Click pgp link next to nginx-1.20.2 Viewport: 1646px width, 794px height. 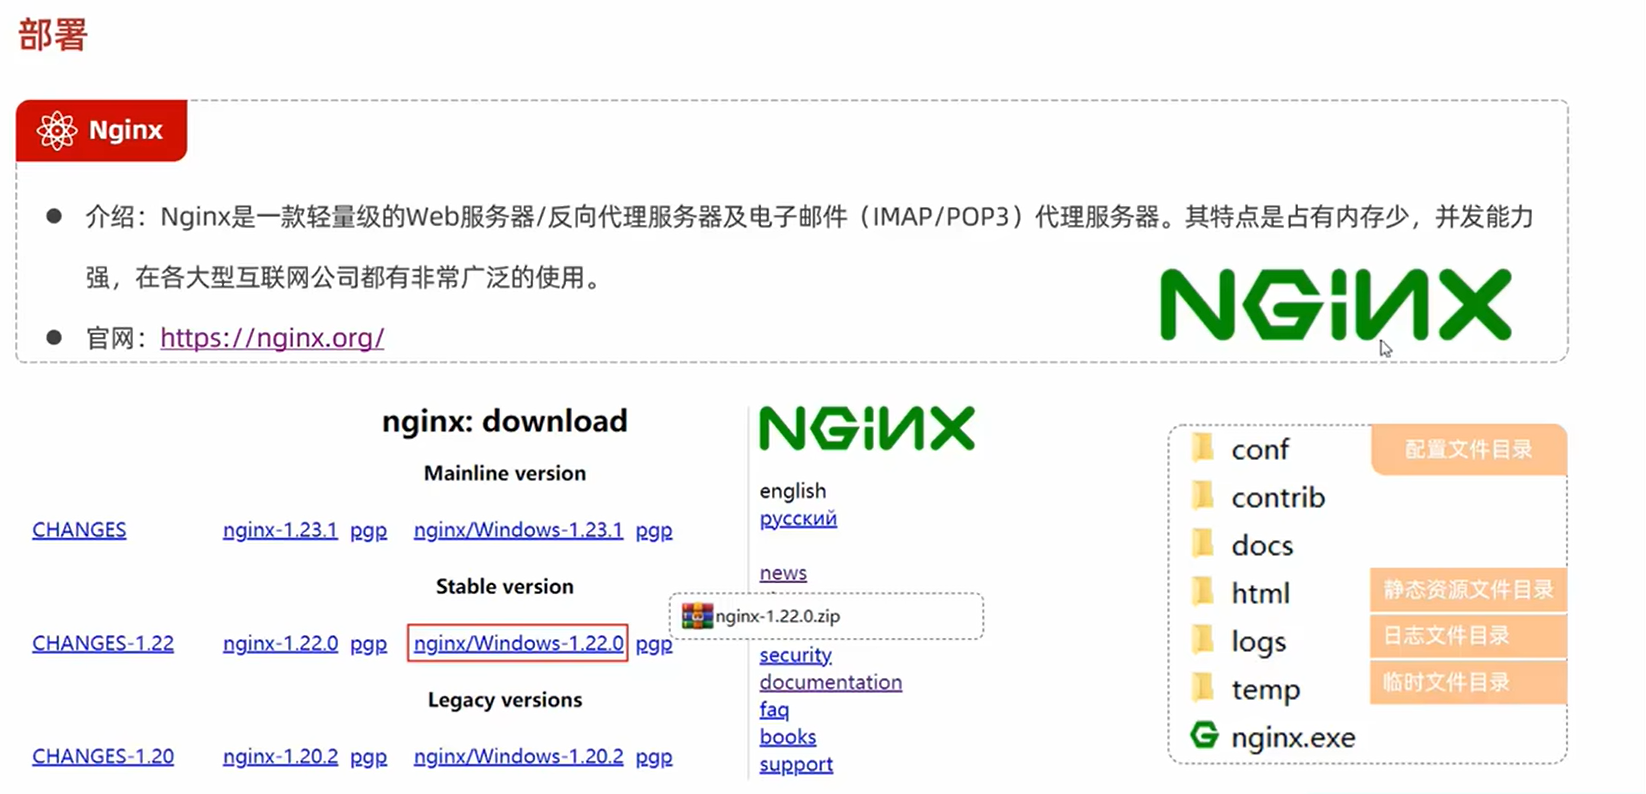pyautogui.click(x=368, y=757)
